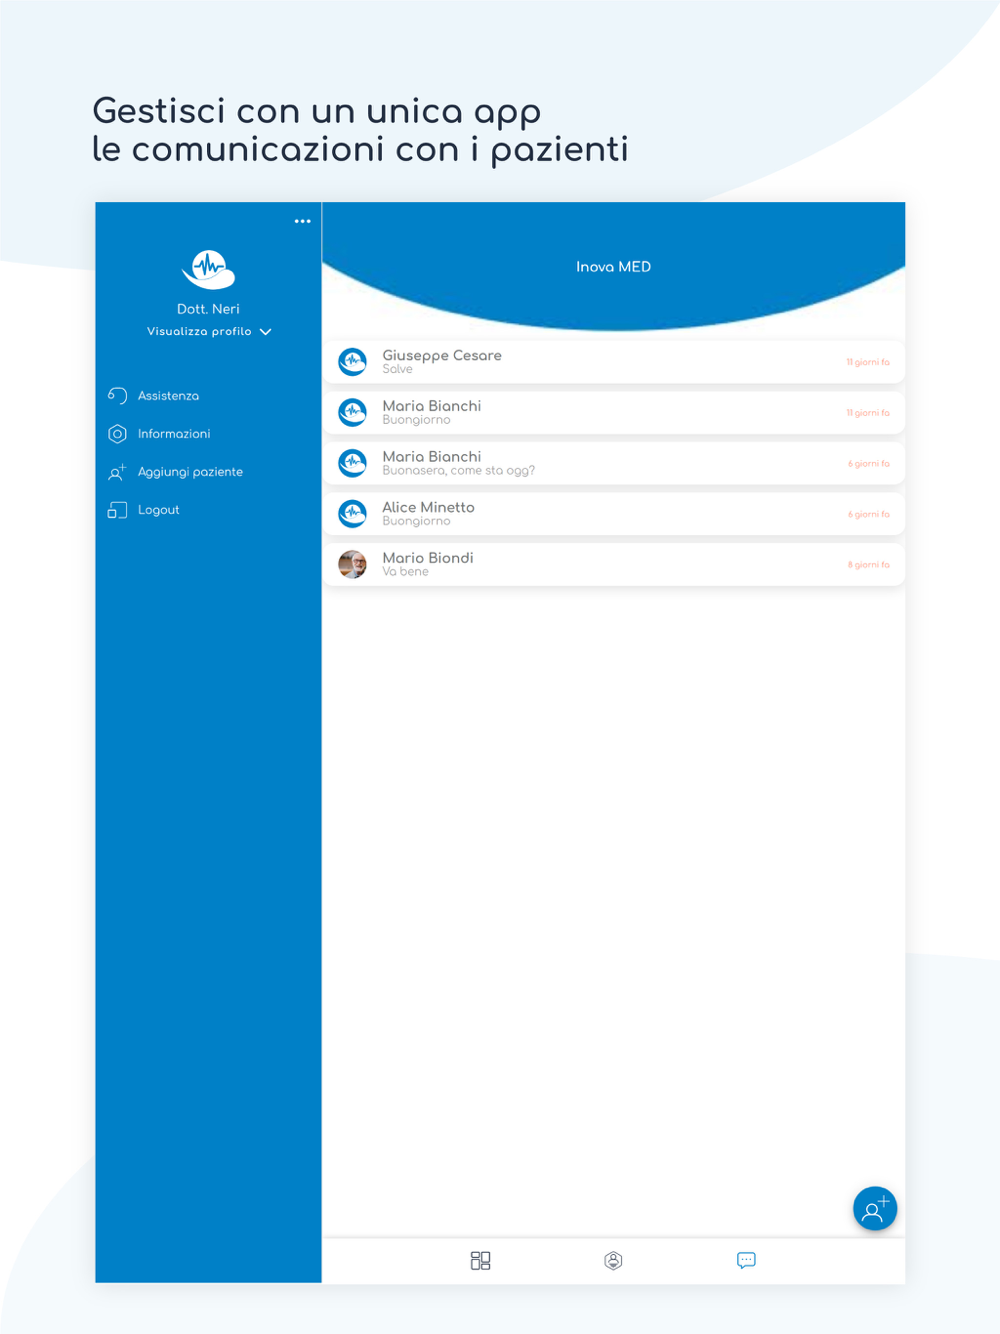Click Alice Minetto avatar icon

(x=352, y=514)
